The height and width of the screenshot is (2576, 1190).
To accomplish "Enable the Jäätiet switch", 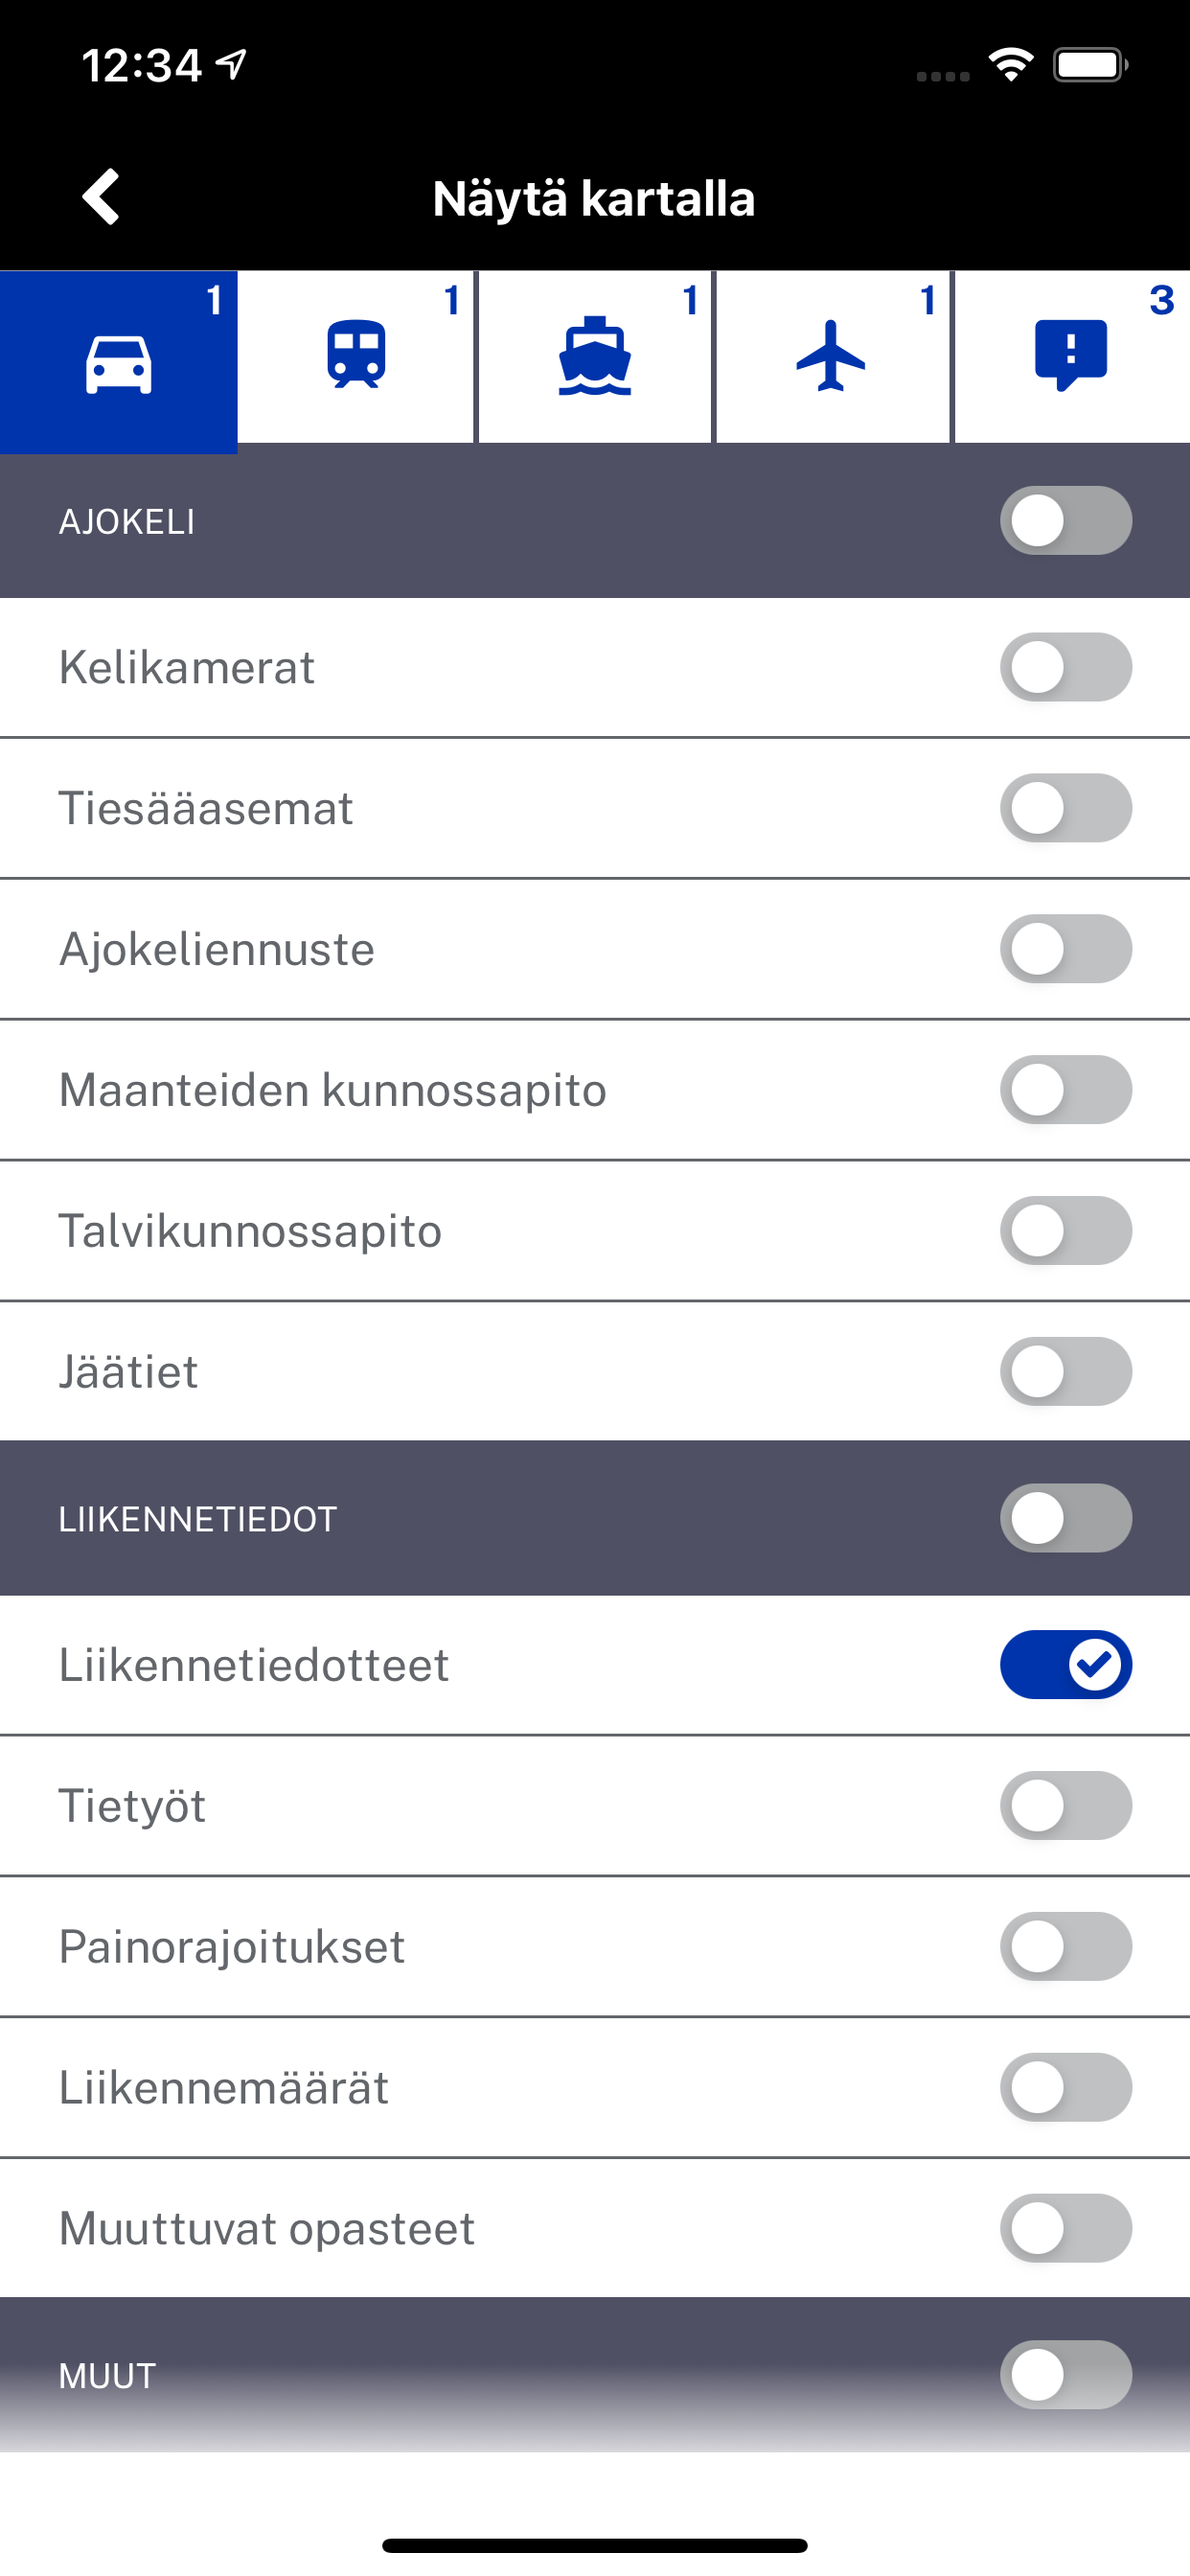I will click(1066, 1371).
